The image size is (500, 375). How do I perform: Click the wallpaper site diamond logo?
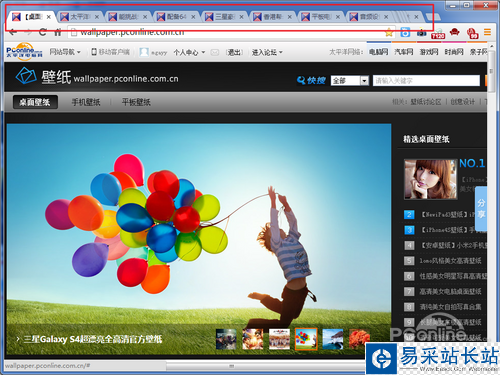[26, 76]
